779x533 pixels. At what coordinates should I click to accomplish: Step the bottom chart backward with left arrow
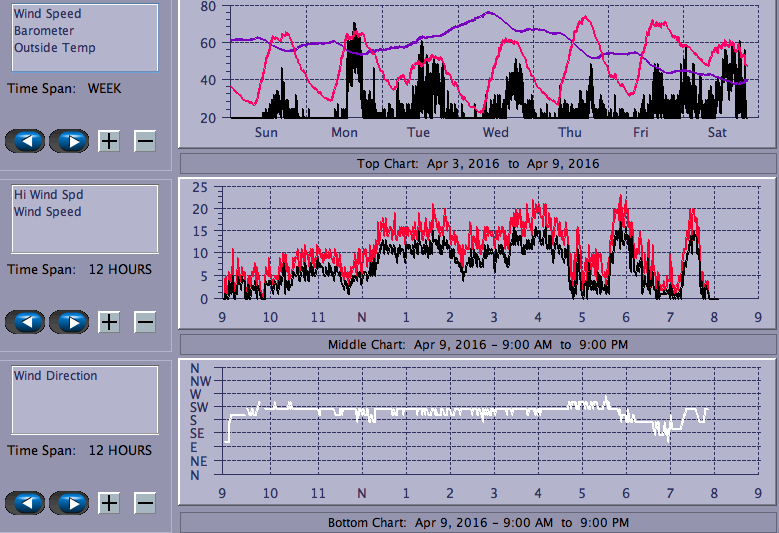[x=25, y=503]
